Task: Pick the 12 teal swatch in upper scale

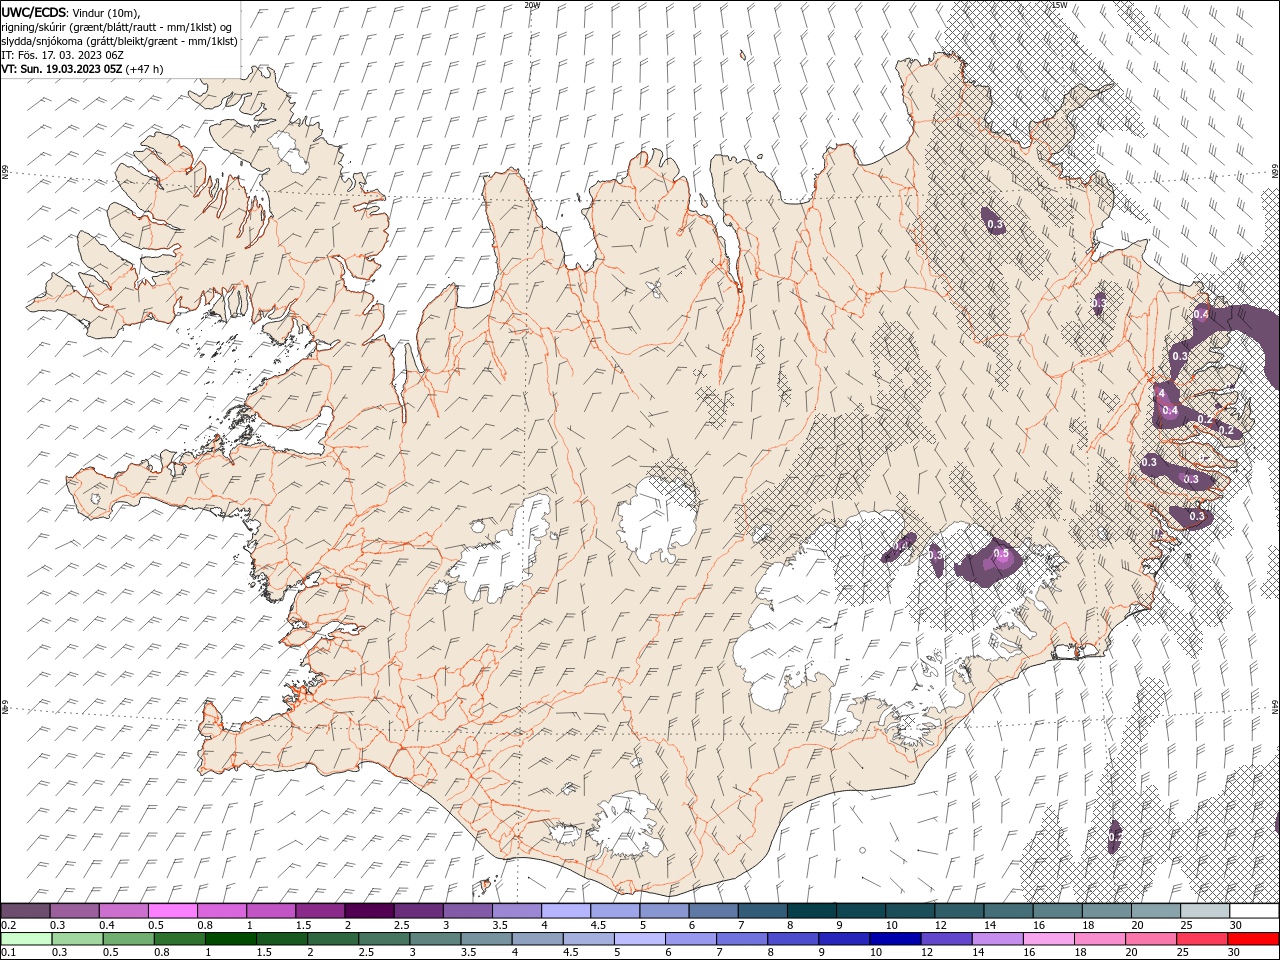Action: (960, 911)
